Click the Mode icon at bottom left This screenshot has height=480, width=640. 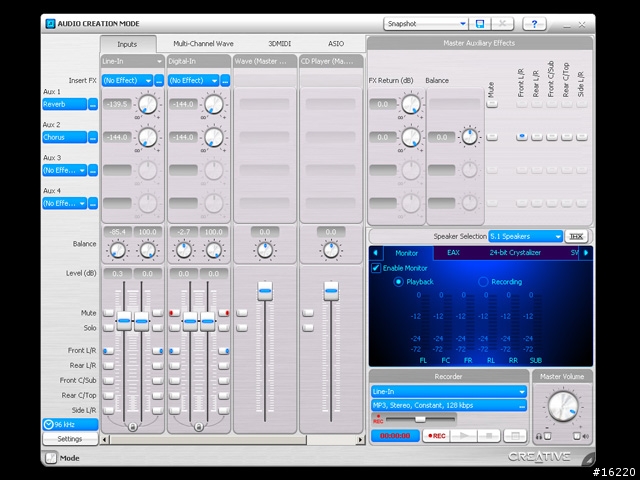click(x=51, y=458)
